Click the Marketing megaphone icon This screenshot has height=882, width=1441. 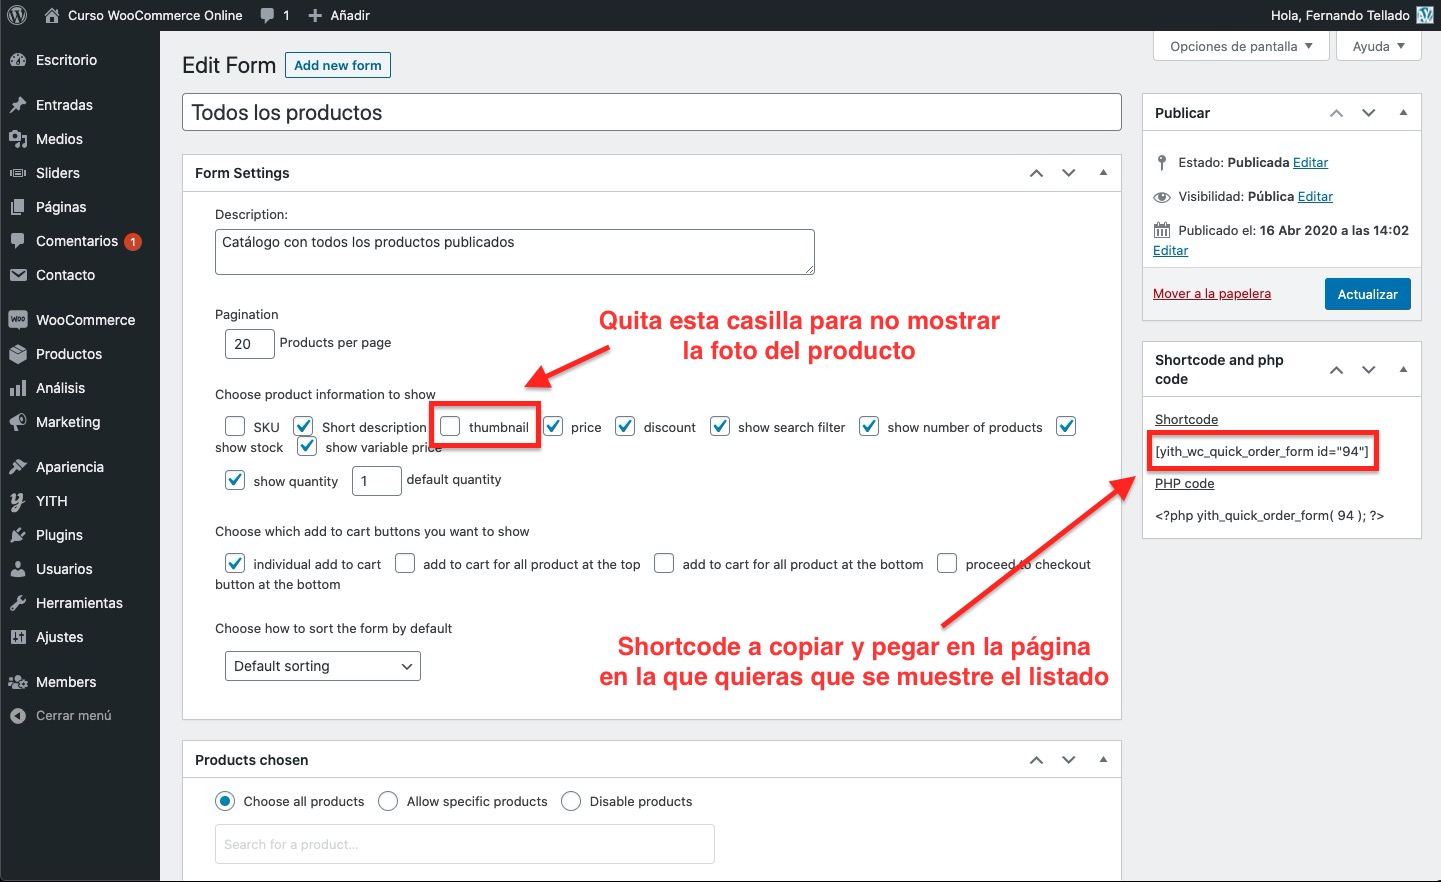[17, 422]
